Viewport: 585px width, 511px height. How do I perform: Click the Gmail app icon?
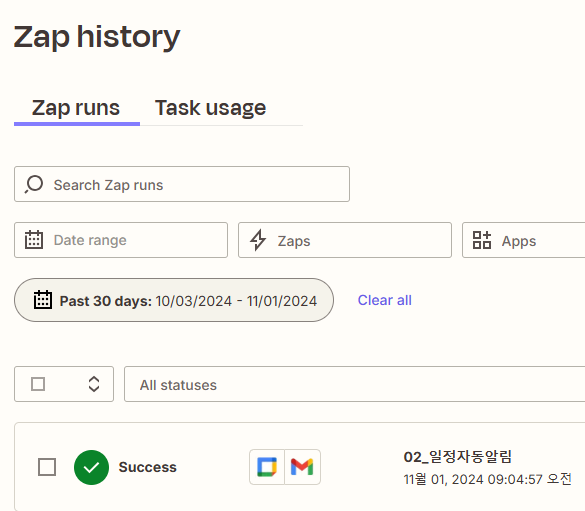pyautogui.click(x=302, y=467)
